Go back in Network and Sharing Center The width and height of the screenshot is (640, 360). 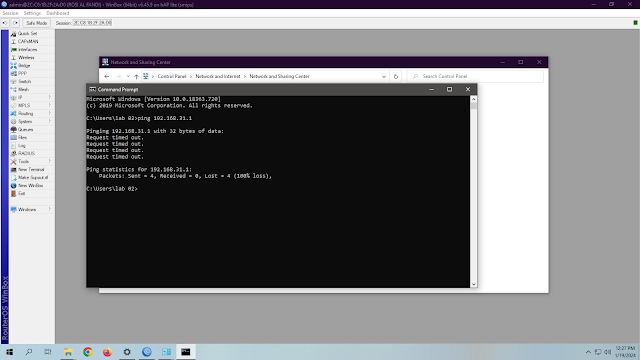coord(107,76)
